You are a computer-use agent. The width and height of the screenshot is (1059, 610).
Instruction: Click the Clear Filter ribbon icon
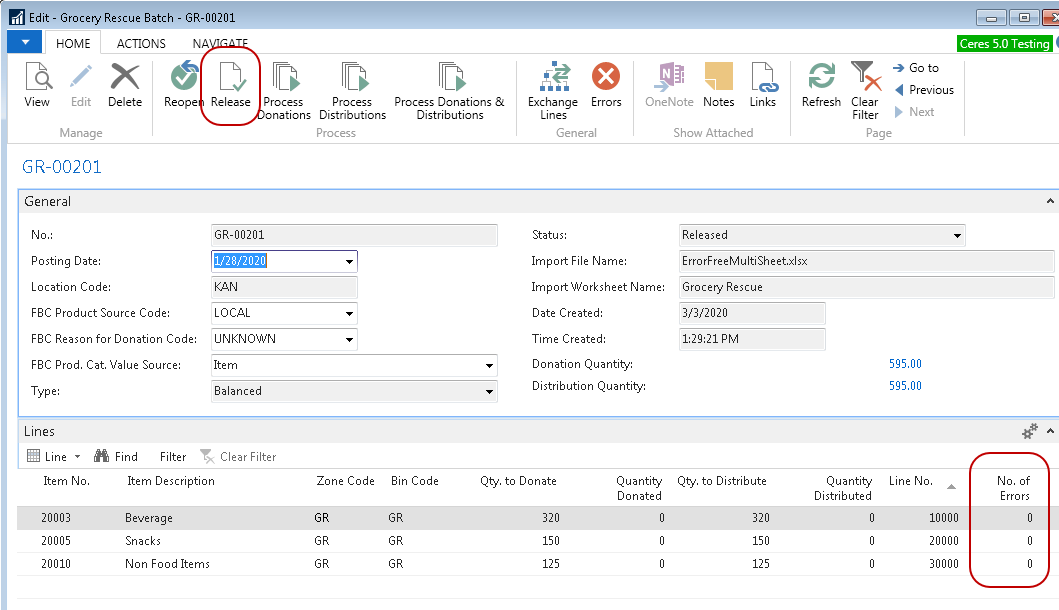click(x=865, y=90)
